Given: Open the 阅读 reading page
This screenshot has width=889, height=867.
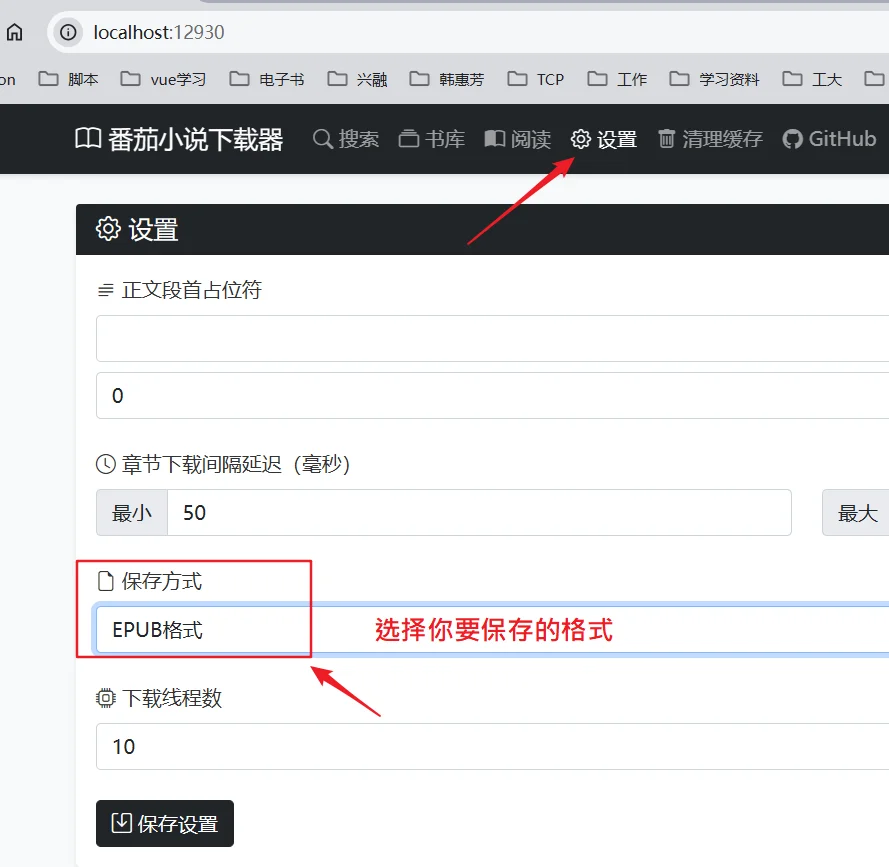Looking at the screenshot, I should (x=518, y=139).
